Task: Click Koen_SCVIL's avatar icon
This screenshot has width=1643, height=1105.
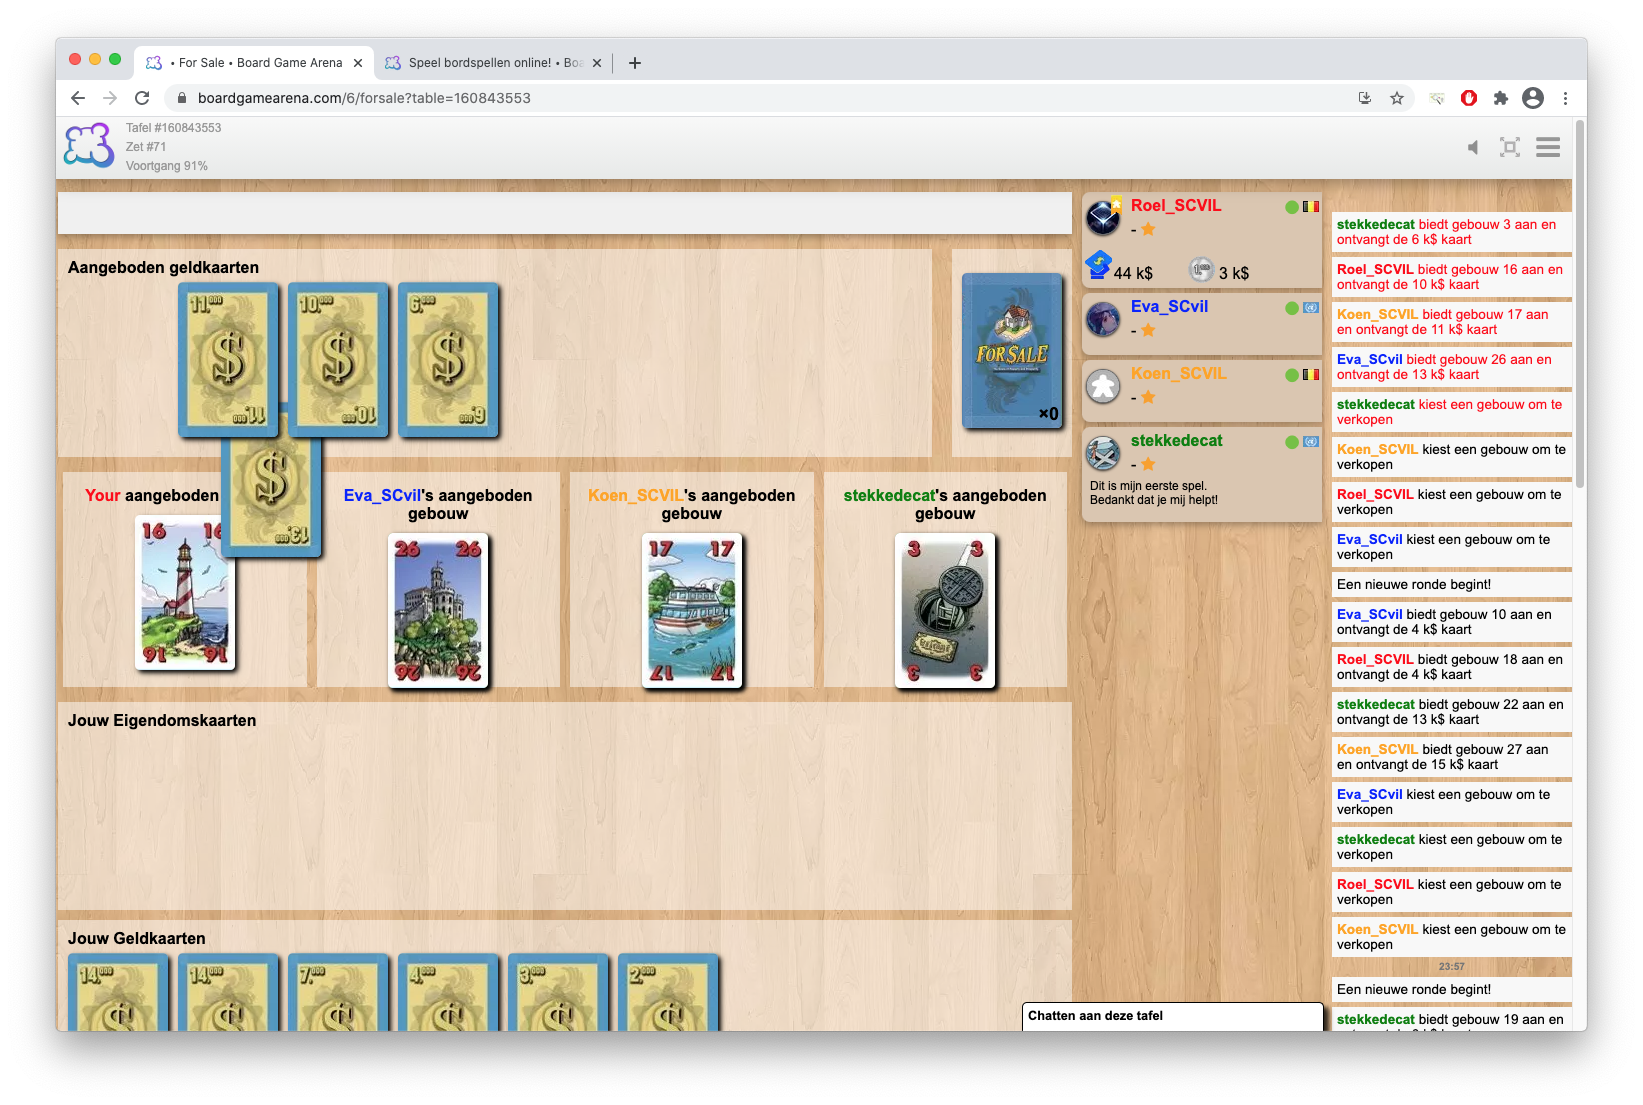Action: pyautogui.click(x=1104, y=386)
